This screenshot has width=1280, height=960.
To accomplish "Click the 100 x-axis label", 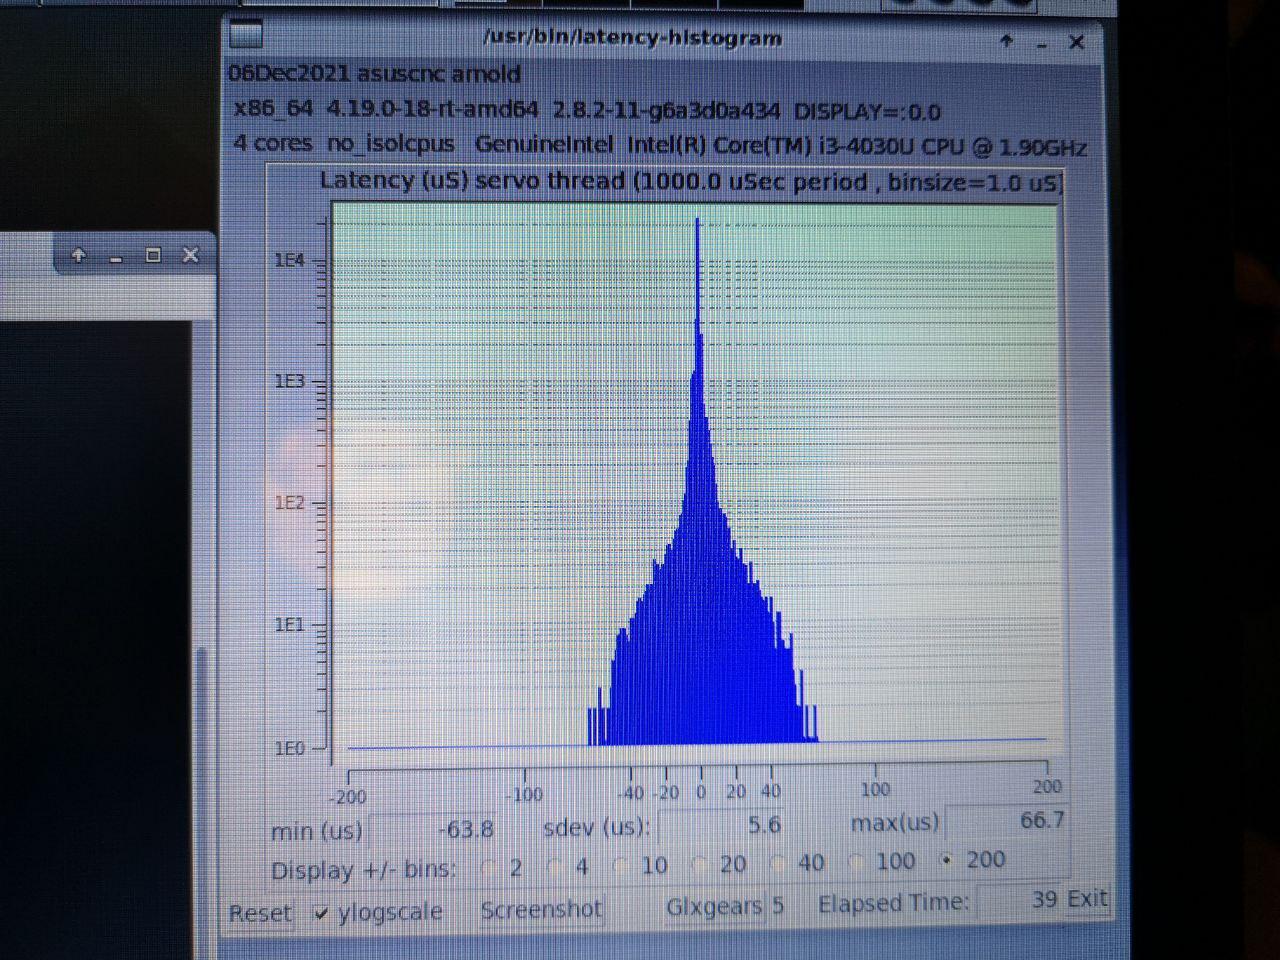I will 875,789.
